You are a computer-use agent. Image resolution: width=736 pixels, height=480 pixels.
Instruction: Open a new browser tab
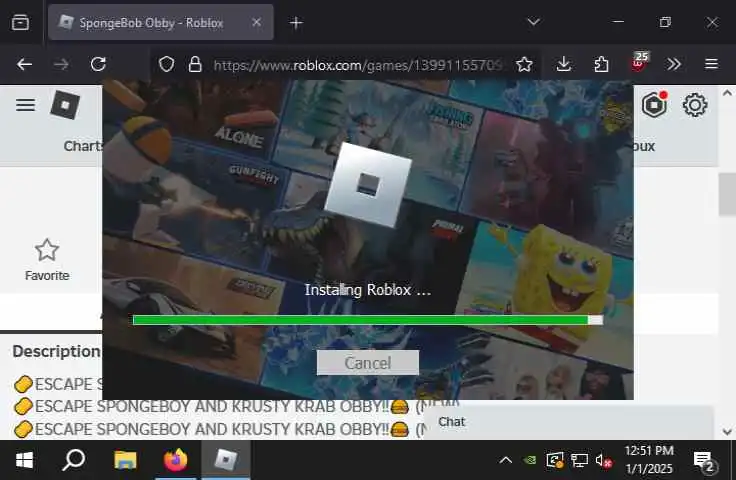296,23
